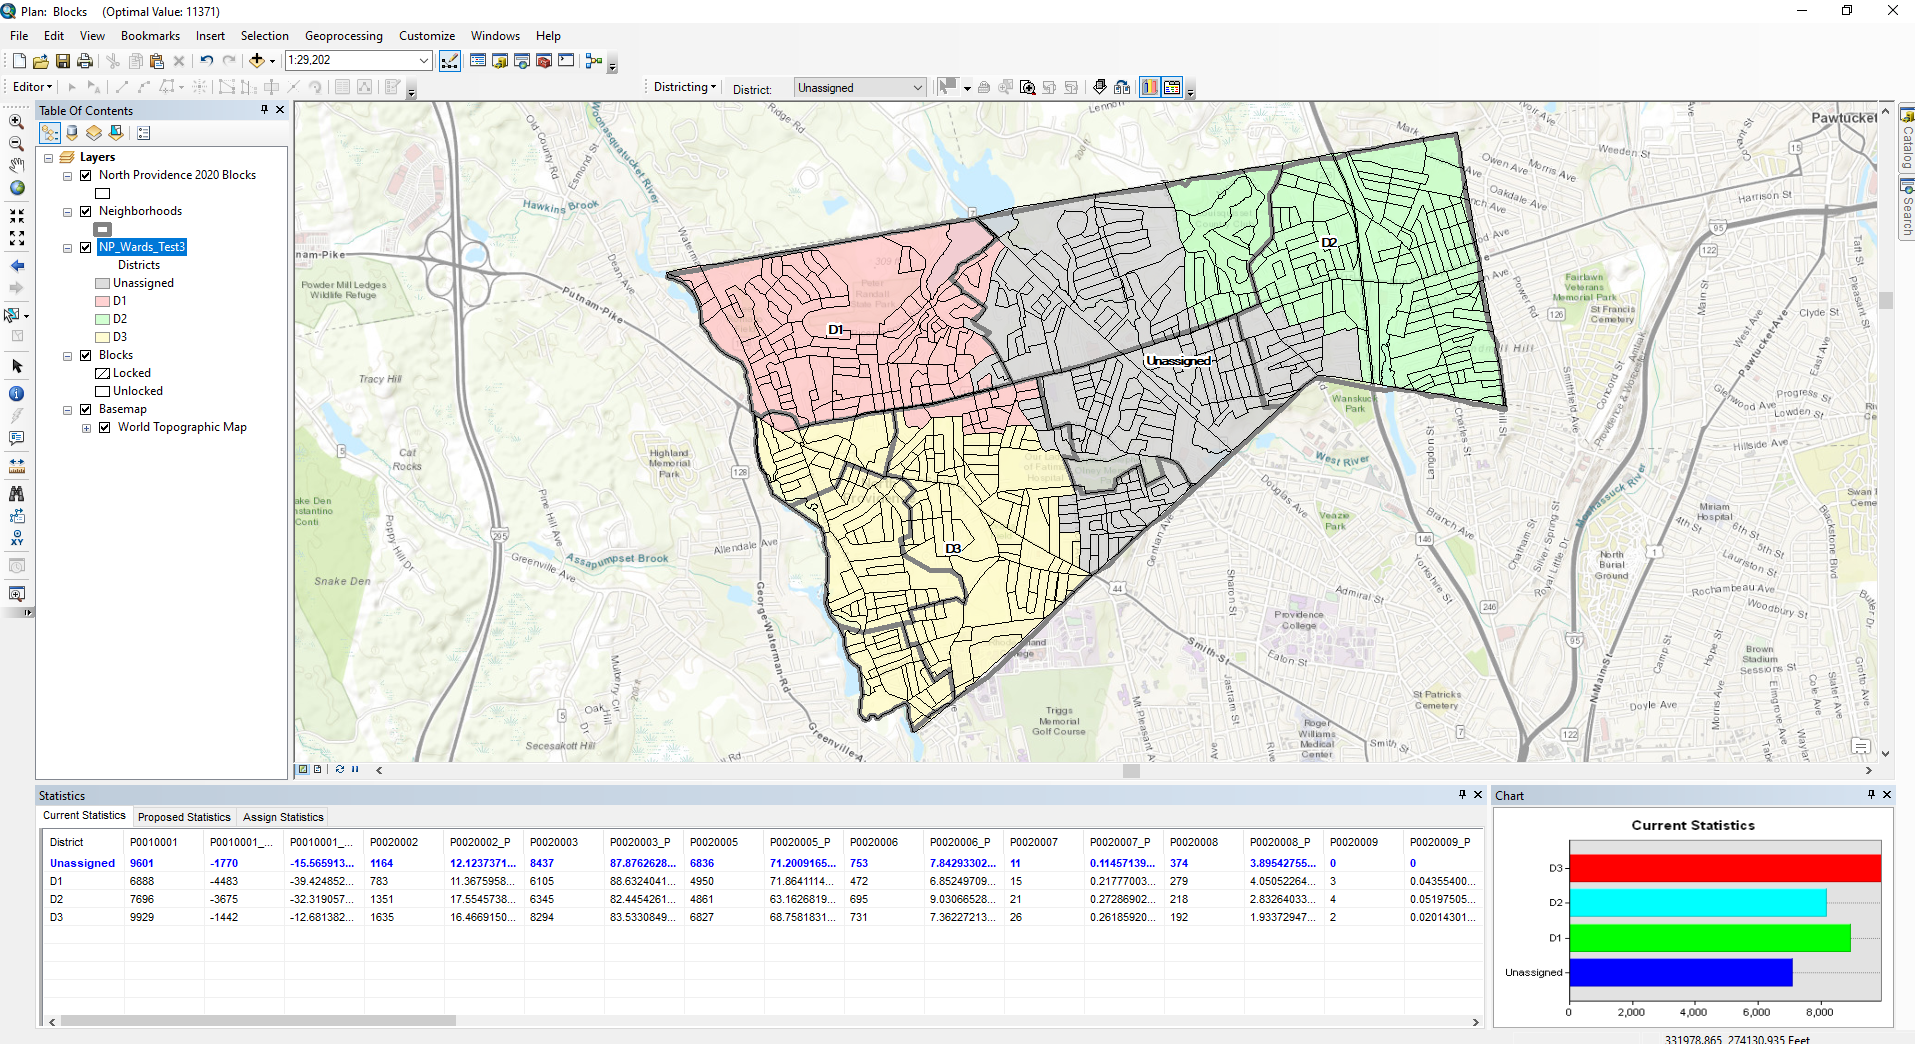Image resolution: width=1915 pixels, height=1044 pixels.
Task: Zoom to full extent globe
Action: click(x=17, y=188)
